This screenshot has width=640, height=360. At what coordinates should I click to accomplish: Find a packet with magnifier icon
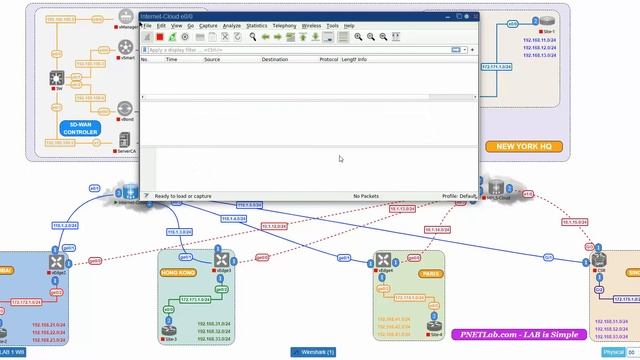(x=253, y=37)
